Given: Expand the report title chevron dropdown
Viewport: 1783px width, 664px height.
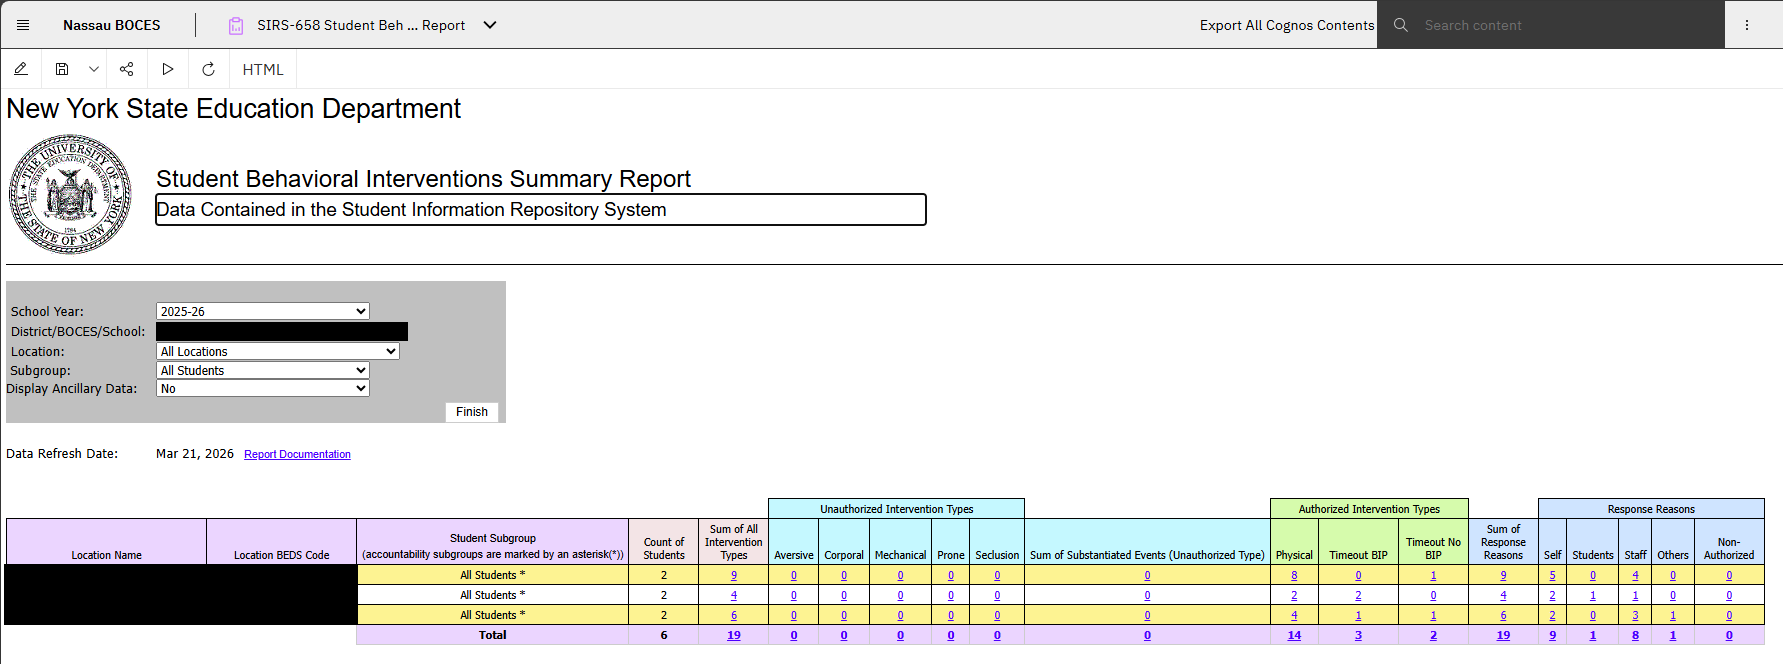Looking at the screenshot, I should click(490, 25).
